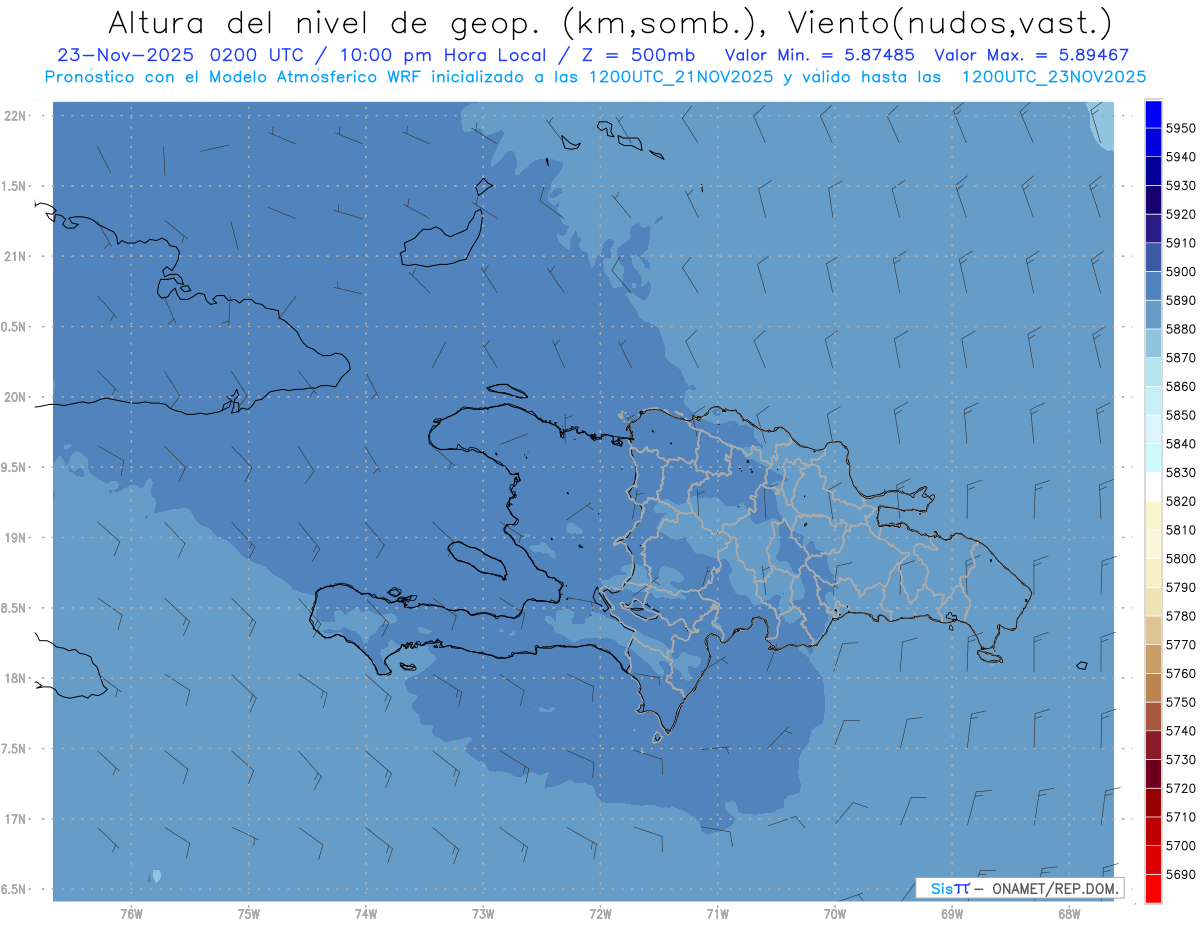The width and height of the screenshot is (1200, 927).
Task: Click the '1200UTC_23NOV2025' valid-until time text
Action: point(1053,77)
